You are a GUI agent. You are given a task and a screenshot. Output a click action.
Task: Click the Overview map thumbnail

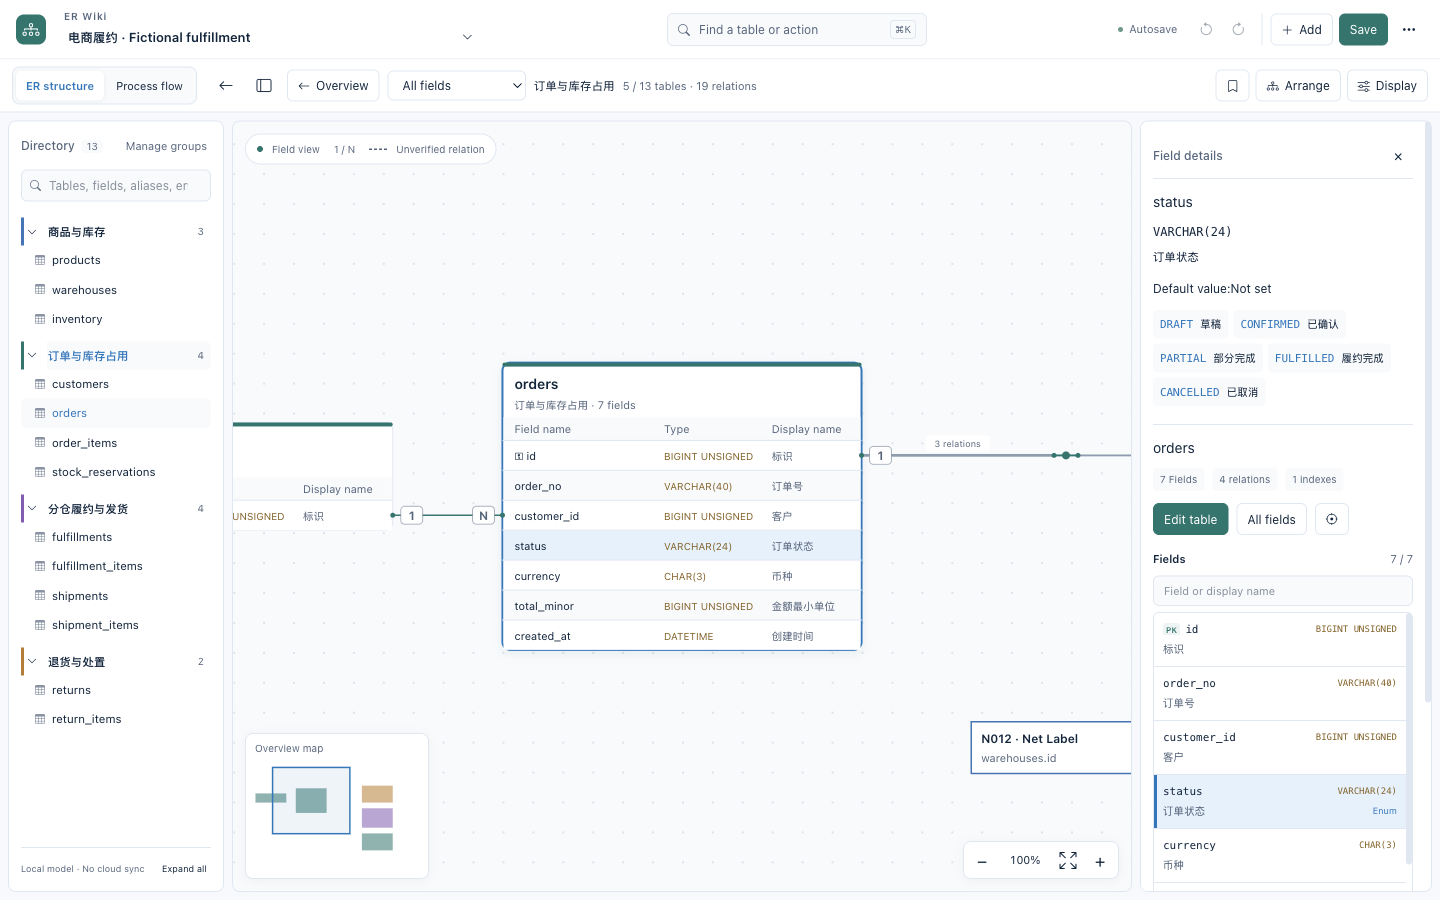click(337, 806)
